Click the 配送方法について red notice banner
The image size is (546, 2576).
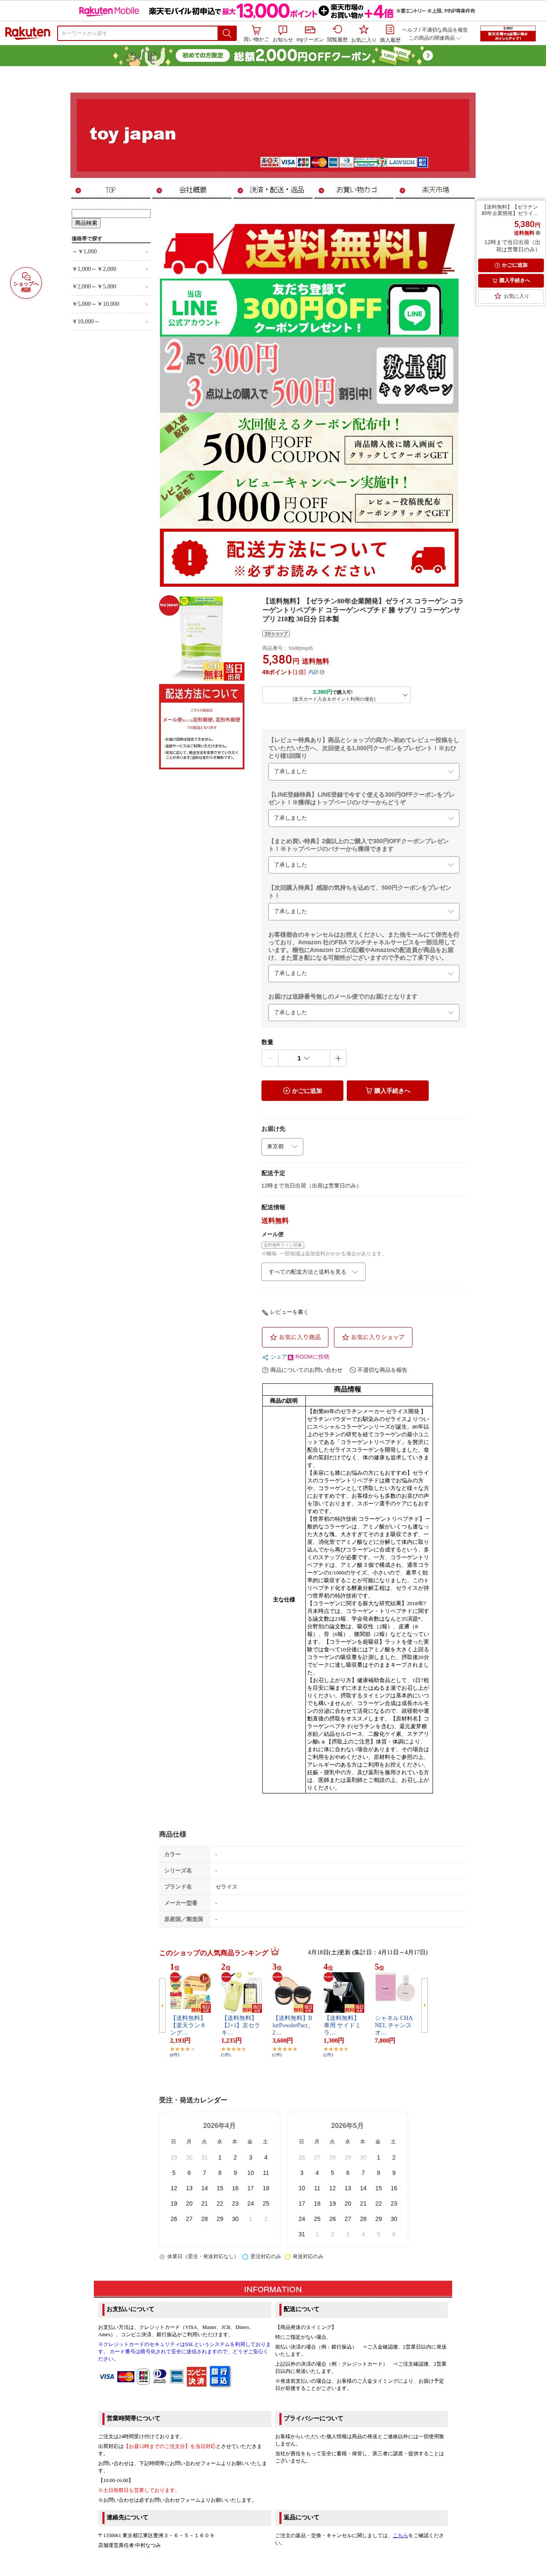click(x=309, y=558)
